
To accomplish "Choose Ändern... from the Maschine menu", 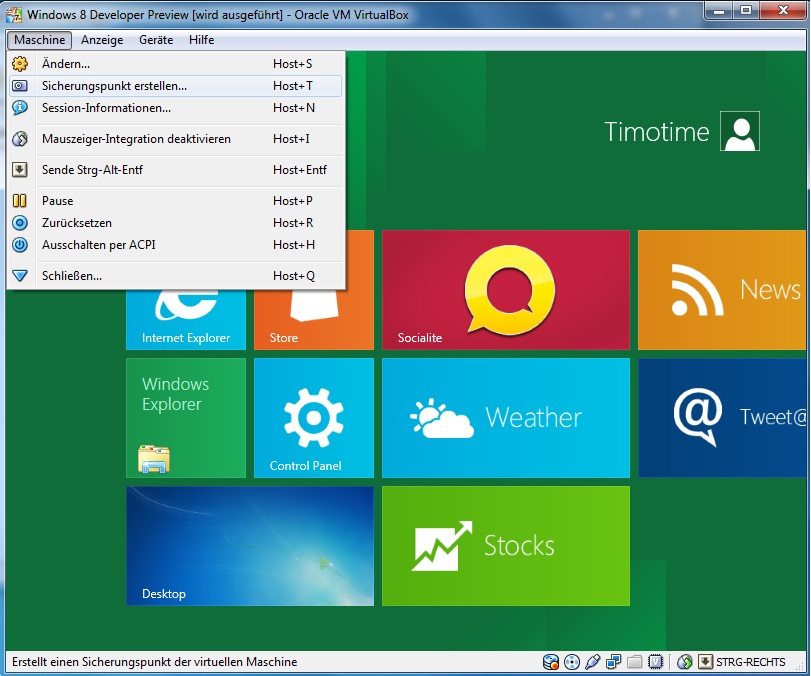I will tap(175, 64).
